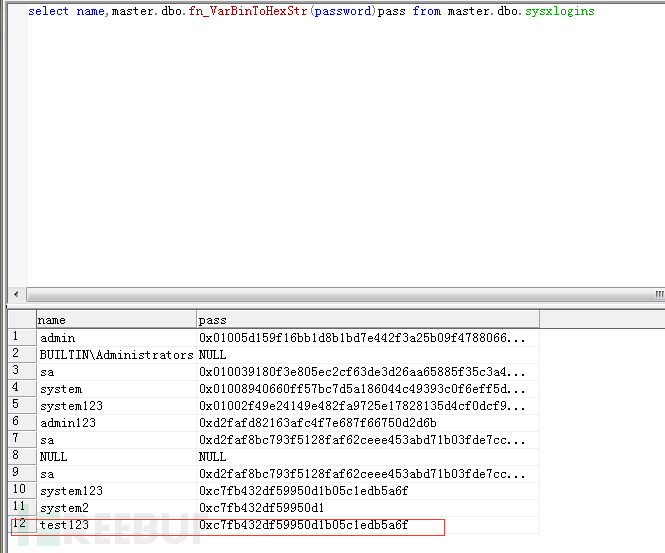Viewport: 665px width, 553px height.
Task: Click the NULL name cell in row 8
Action: pyautogui.click(x=54, y=457)
